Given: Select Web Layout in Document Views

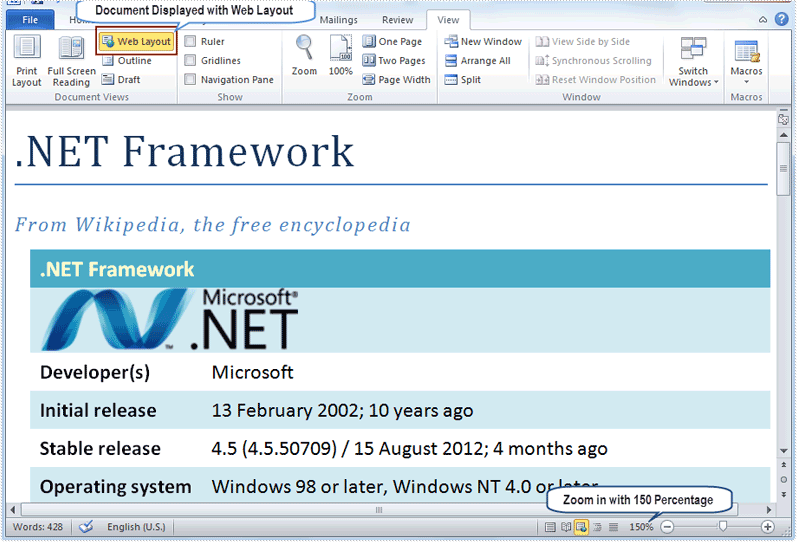Looking at the screenshot, I should click(x=136, y=41).
